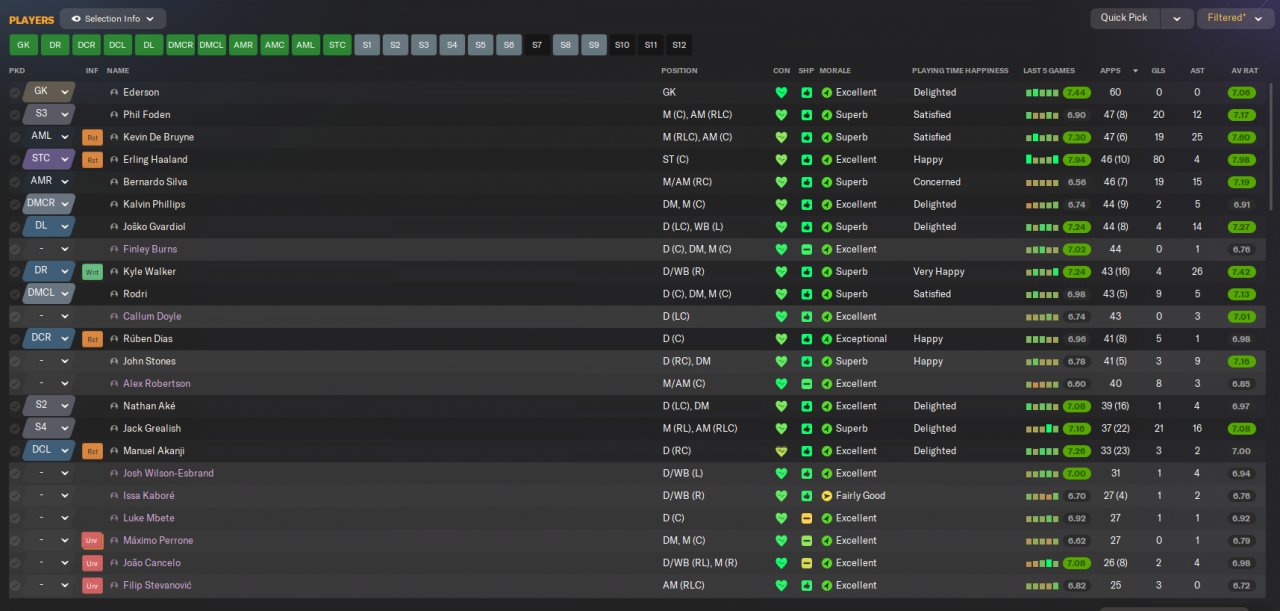Viewport: 1280px width, 611px height.
Task: Click Manuel Akanji's yellow condition heart
Action: point(781,451)
